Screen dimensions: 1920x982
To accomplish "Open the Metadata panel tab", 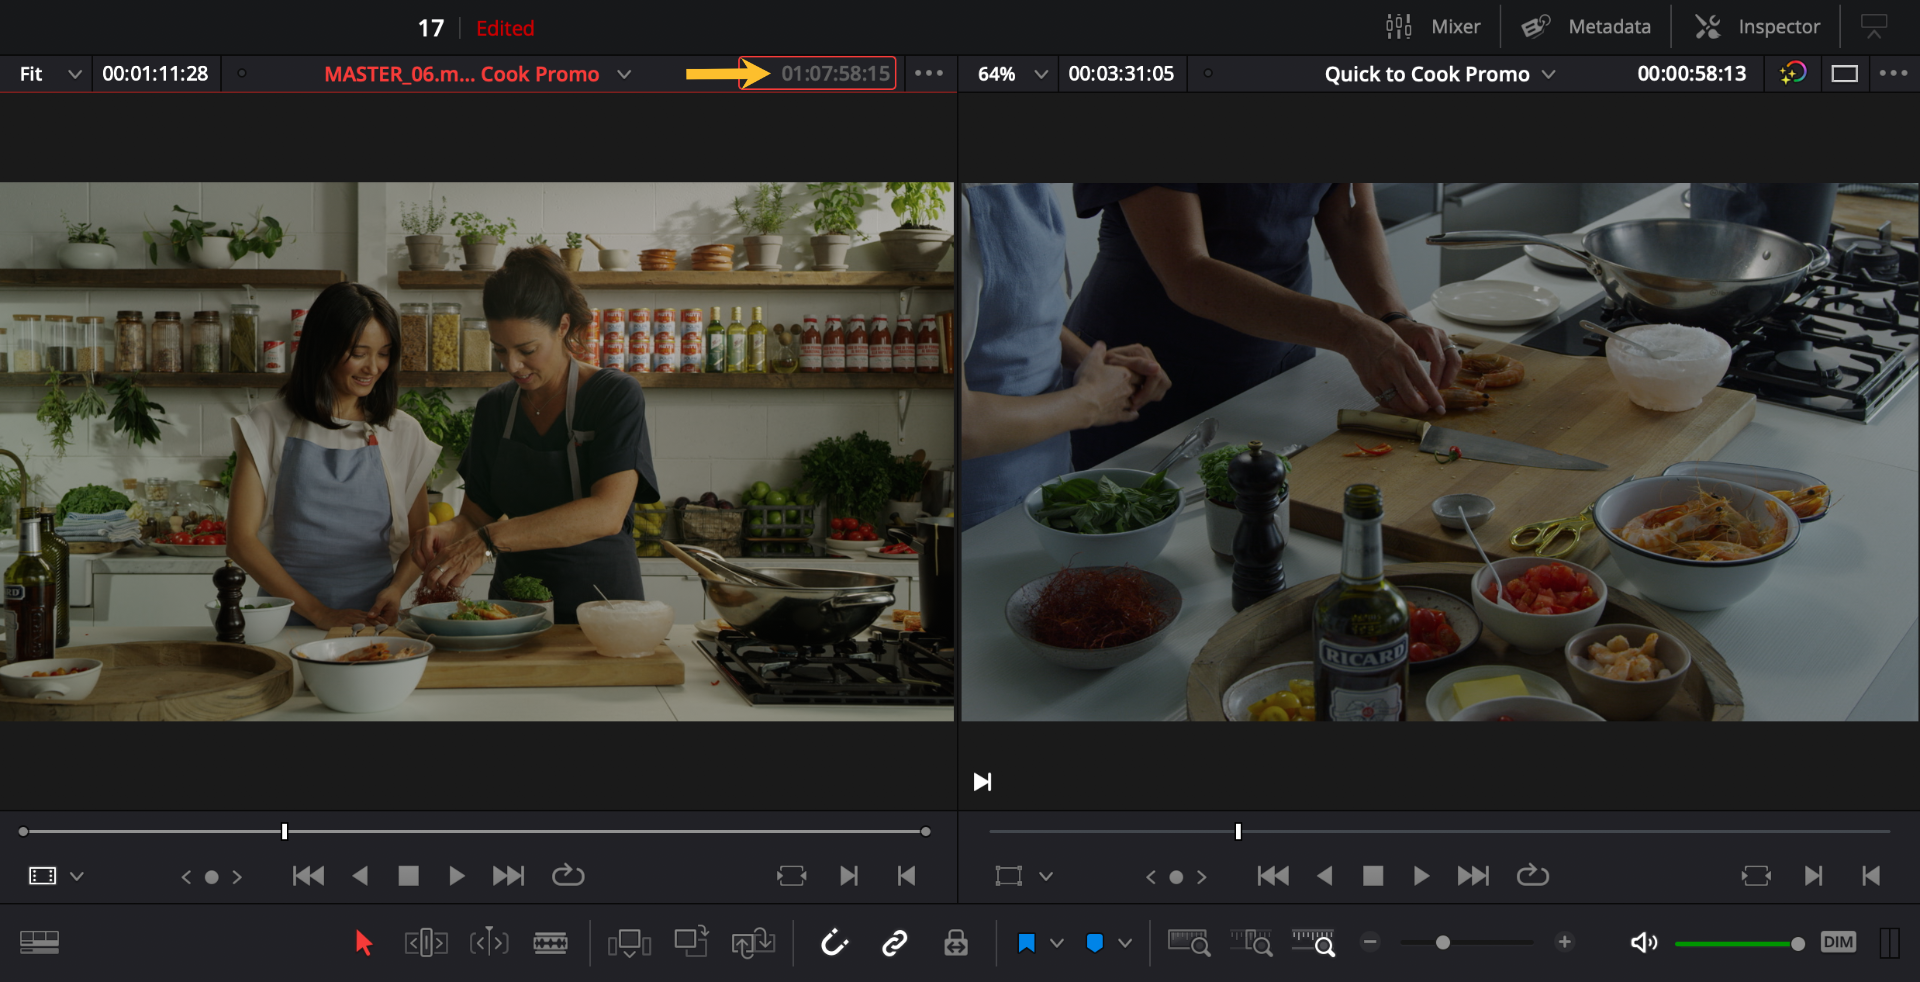I will click(x=1586, y=27).
